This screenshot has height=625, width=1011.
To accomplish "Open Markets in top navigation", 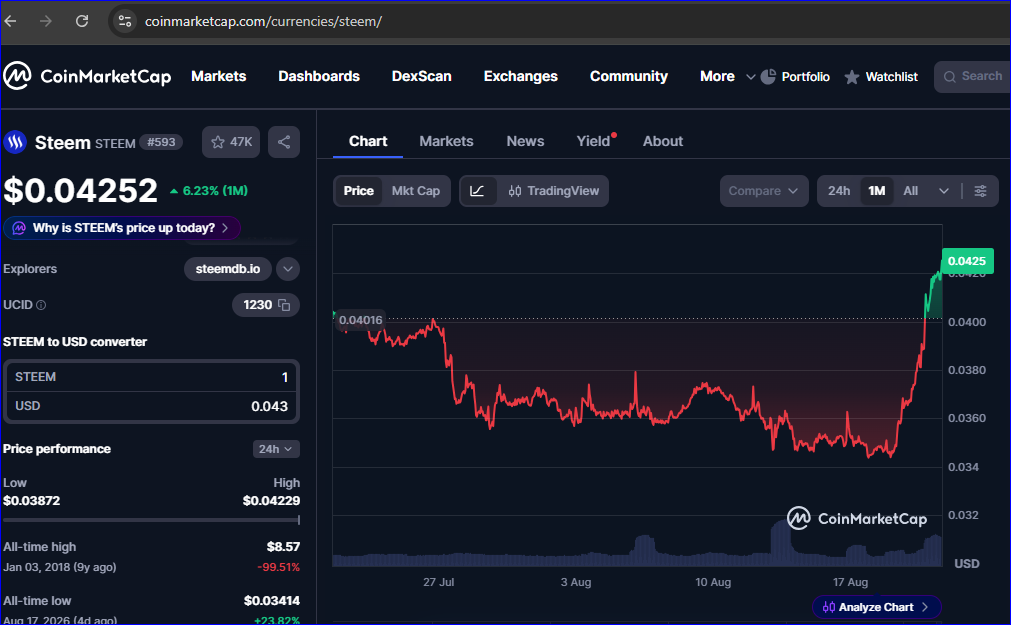I will tap(219, 76).
